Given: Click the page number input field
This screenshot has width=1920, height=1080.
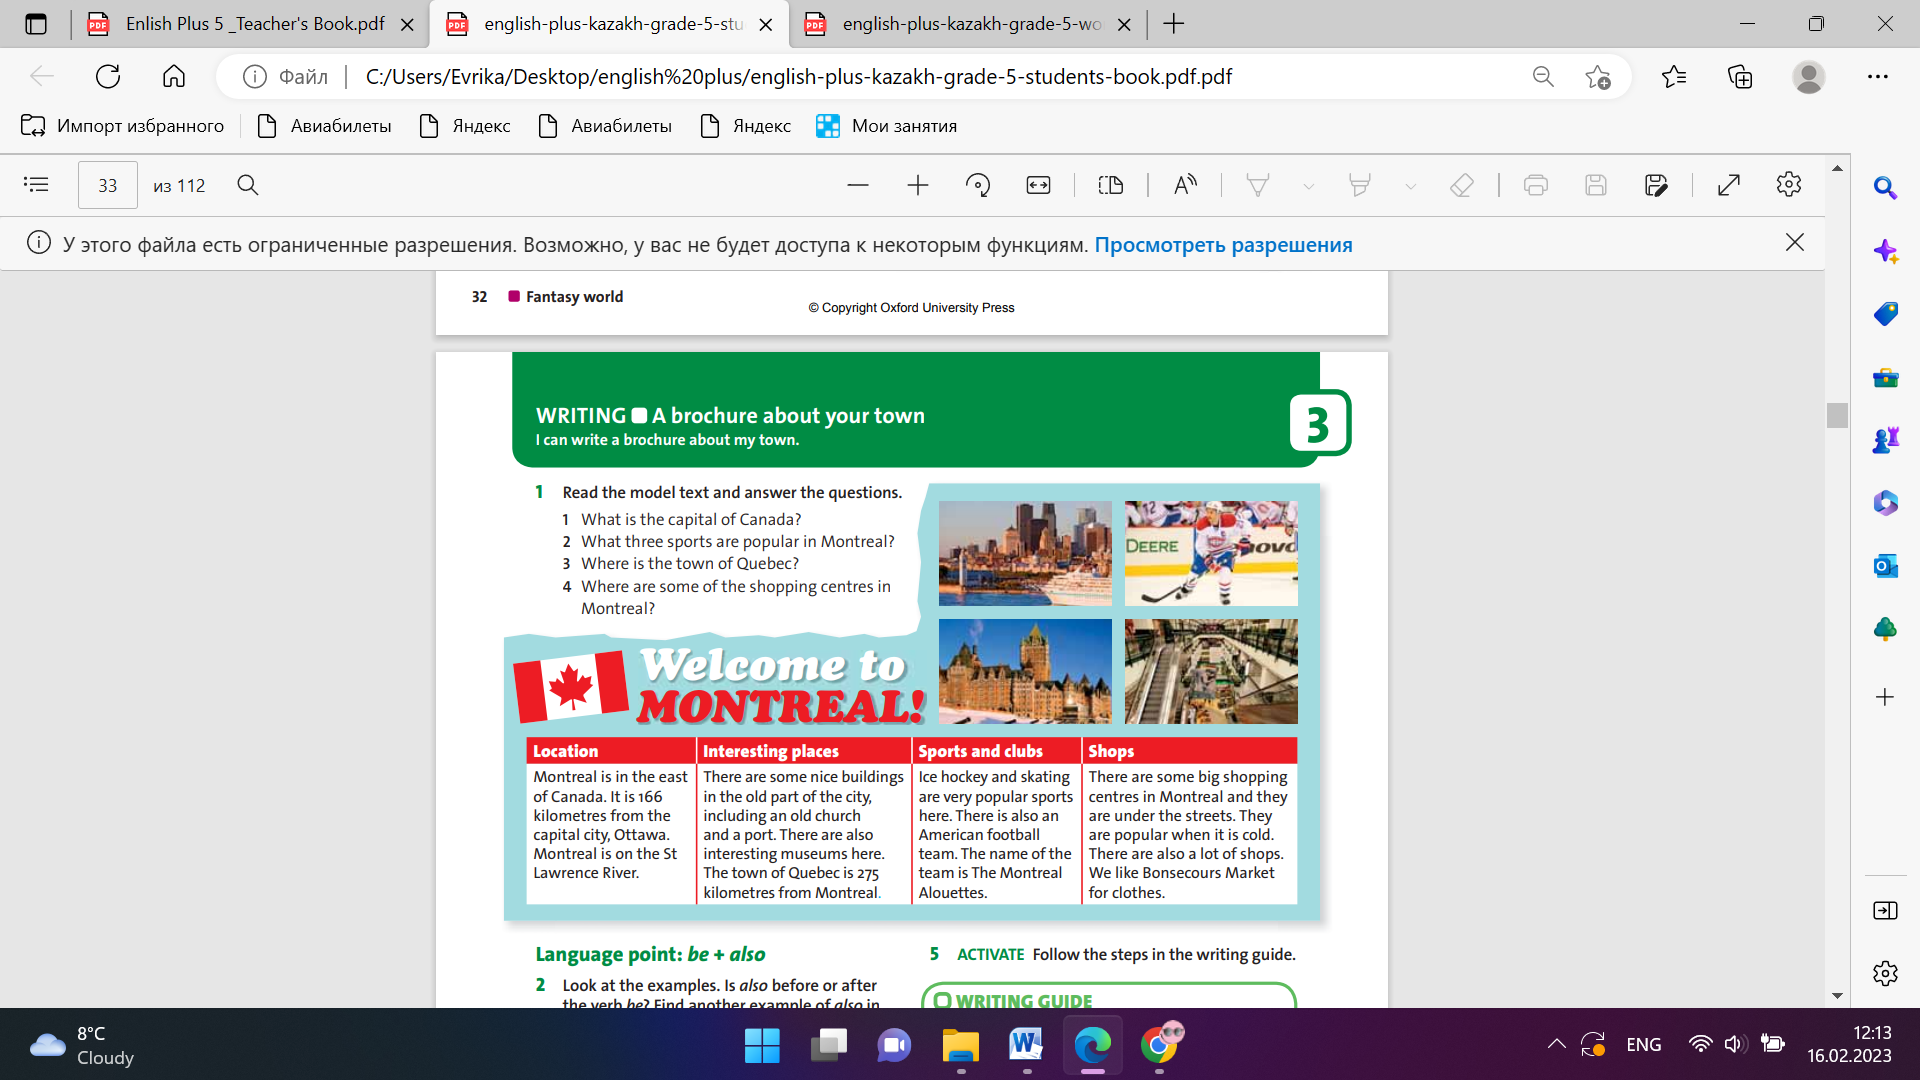Looking at the screenshot, I should [108, 185].
